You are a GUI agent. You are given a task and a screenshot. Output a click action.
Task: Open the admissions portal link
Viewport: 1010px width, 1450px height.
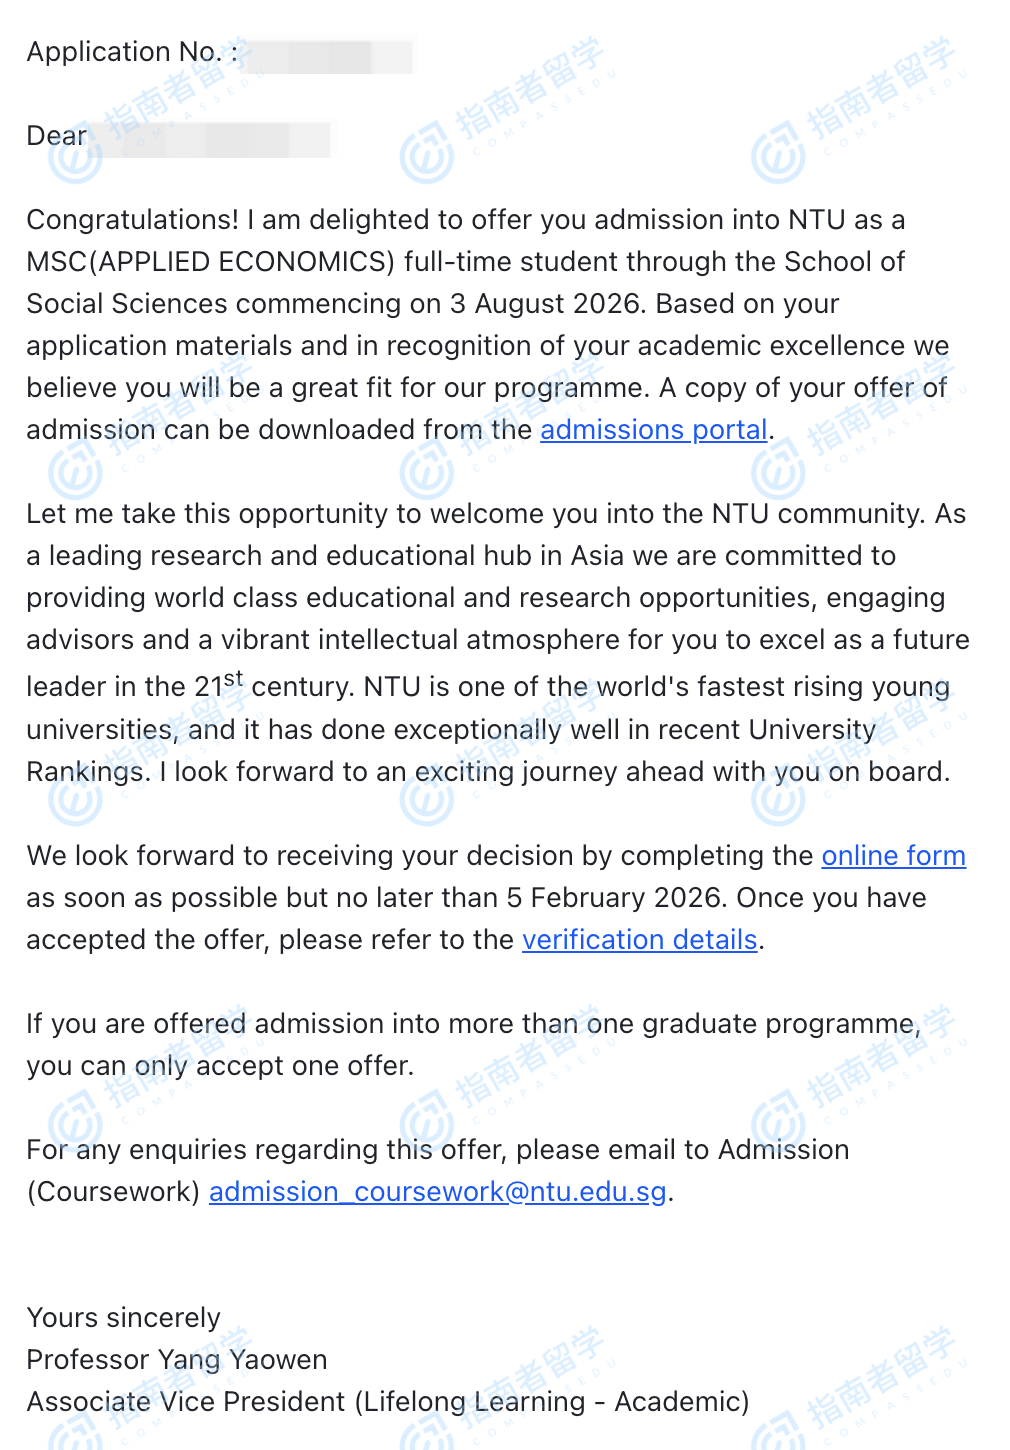(654, 430)
